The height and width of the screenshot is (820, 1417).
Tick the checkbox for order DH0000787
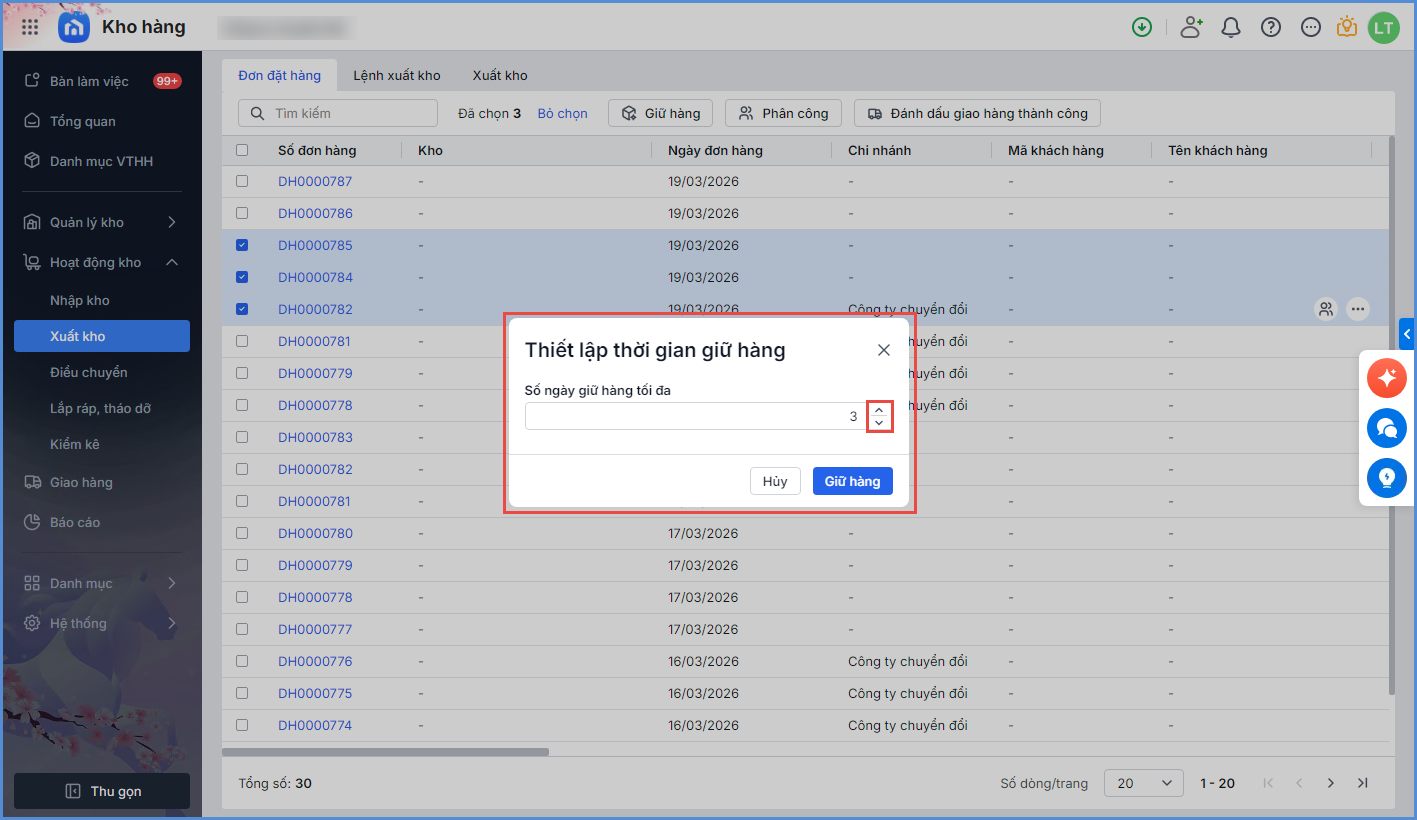(242, 181)
